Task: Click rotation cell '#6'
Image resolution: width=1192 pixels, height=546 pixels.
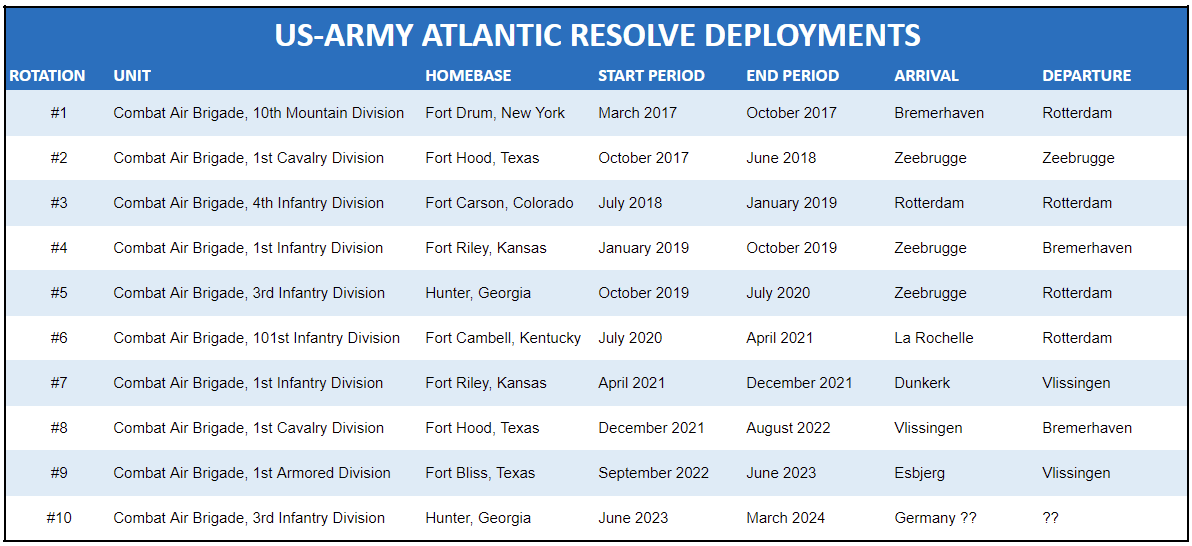Action: point(59,338)
